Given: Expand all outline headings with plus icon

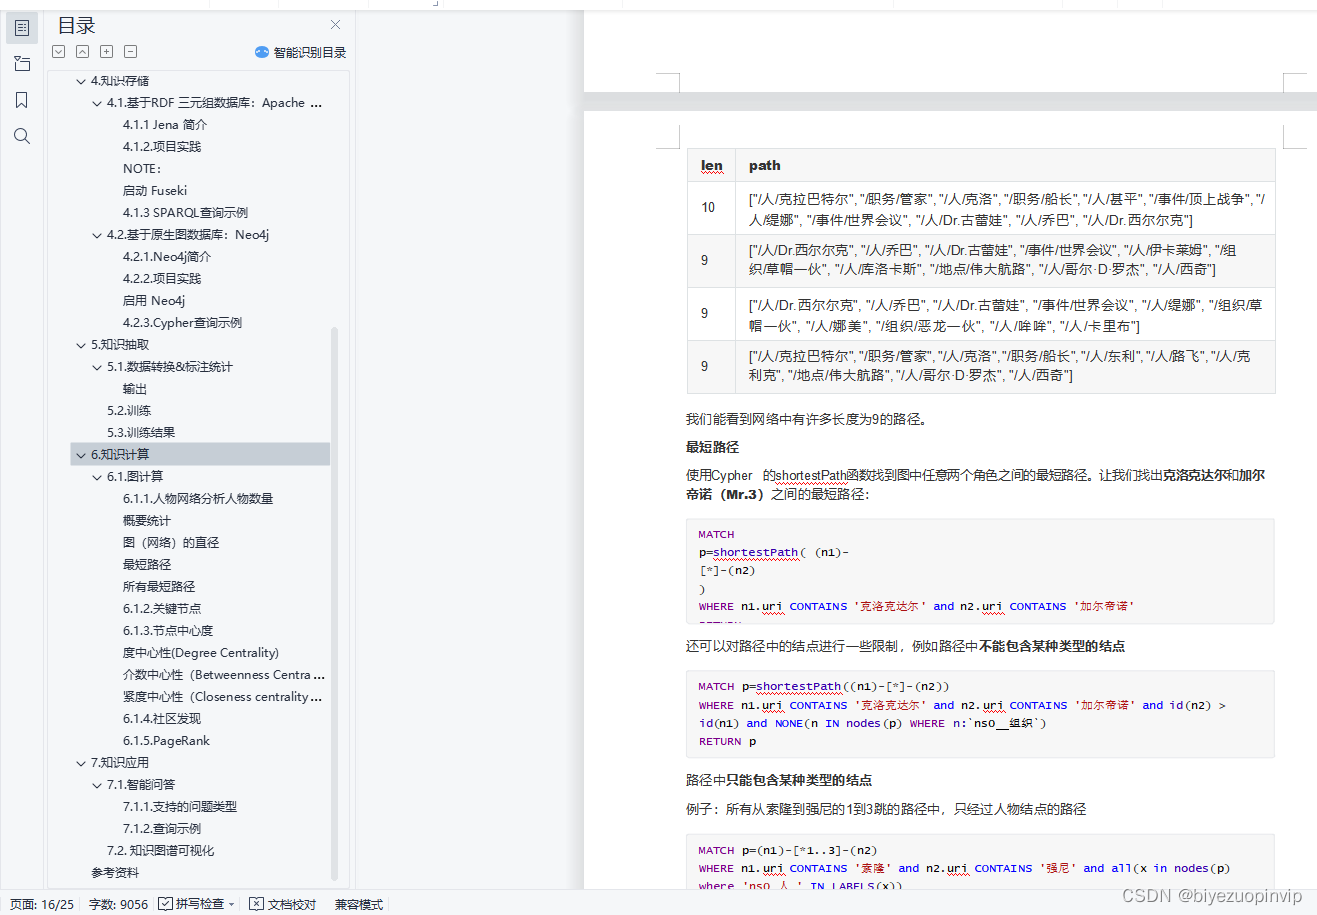Looking at the screenshot, I should (x=107, y=51).
